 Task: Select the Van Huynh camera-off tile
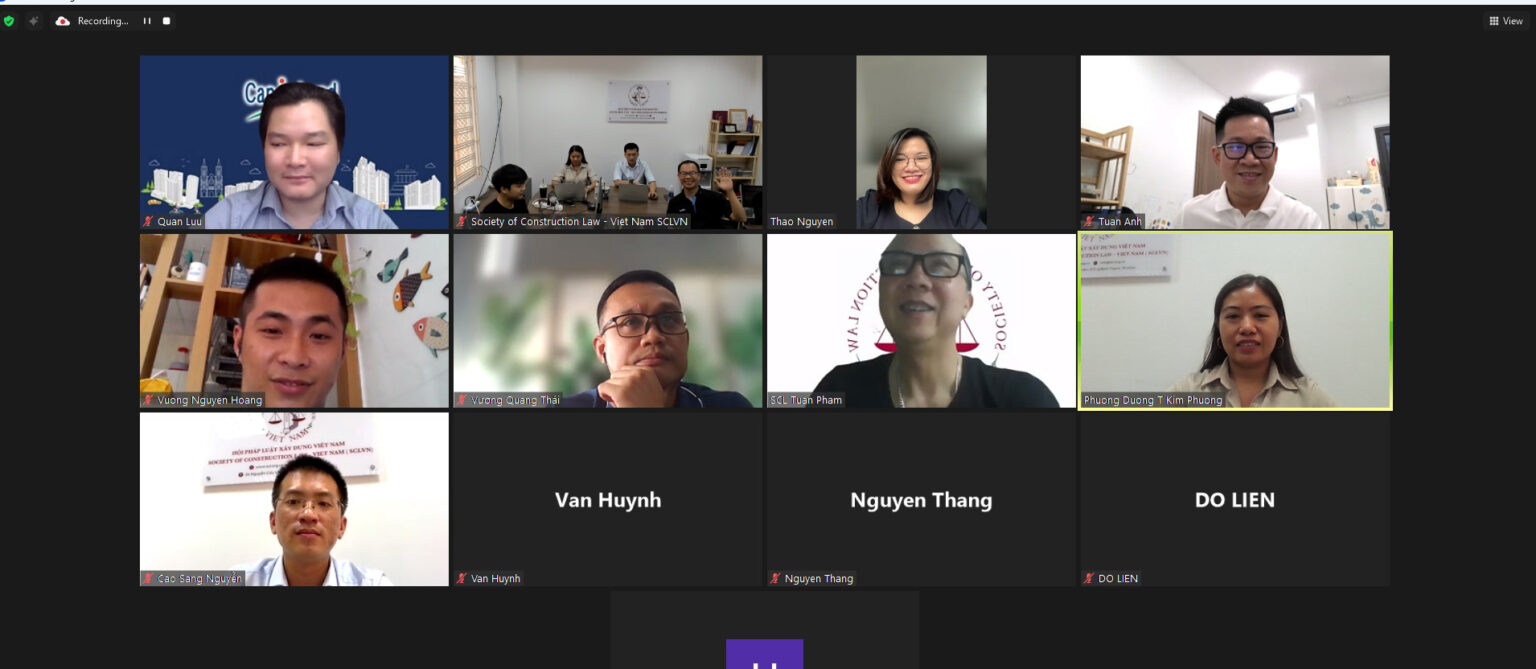[x=608, y=499]
